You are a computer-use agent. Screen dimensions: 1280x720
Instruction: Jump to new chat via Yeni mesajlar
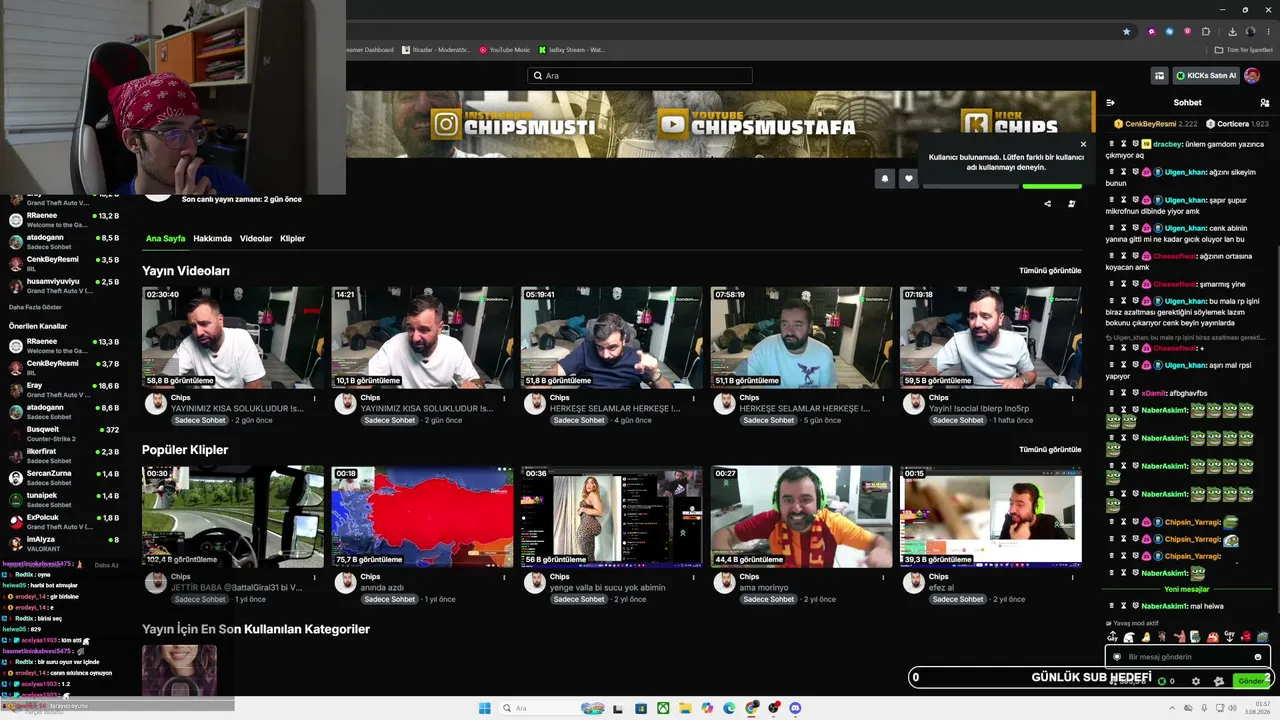click(1186, 589)
